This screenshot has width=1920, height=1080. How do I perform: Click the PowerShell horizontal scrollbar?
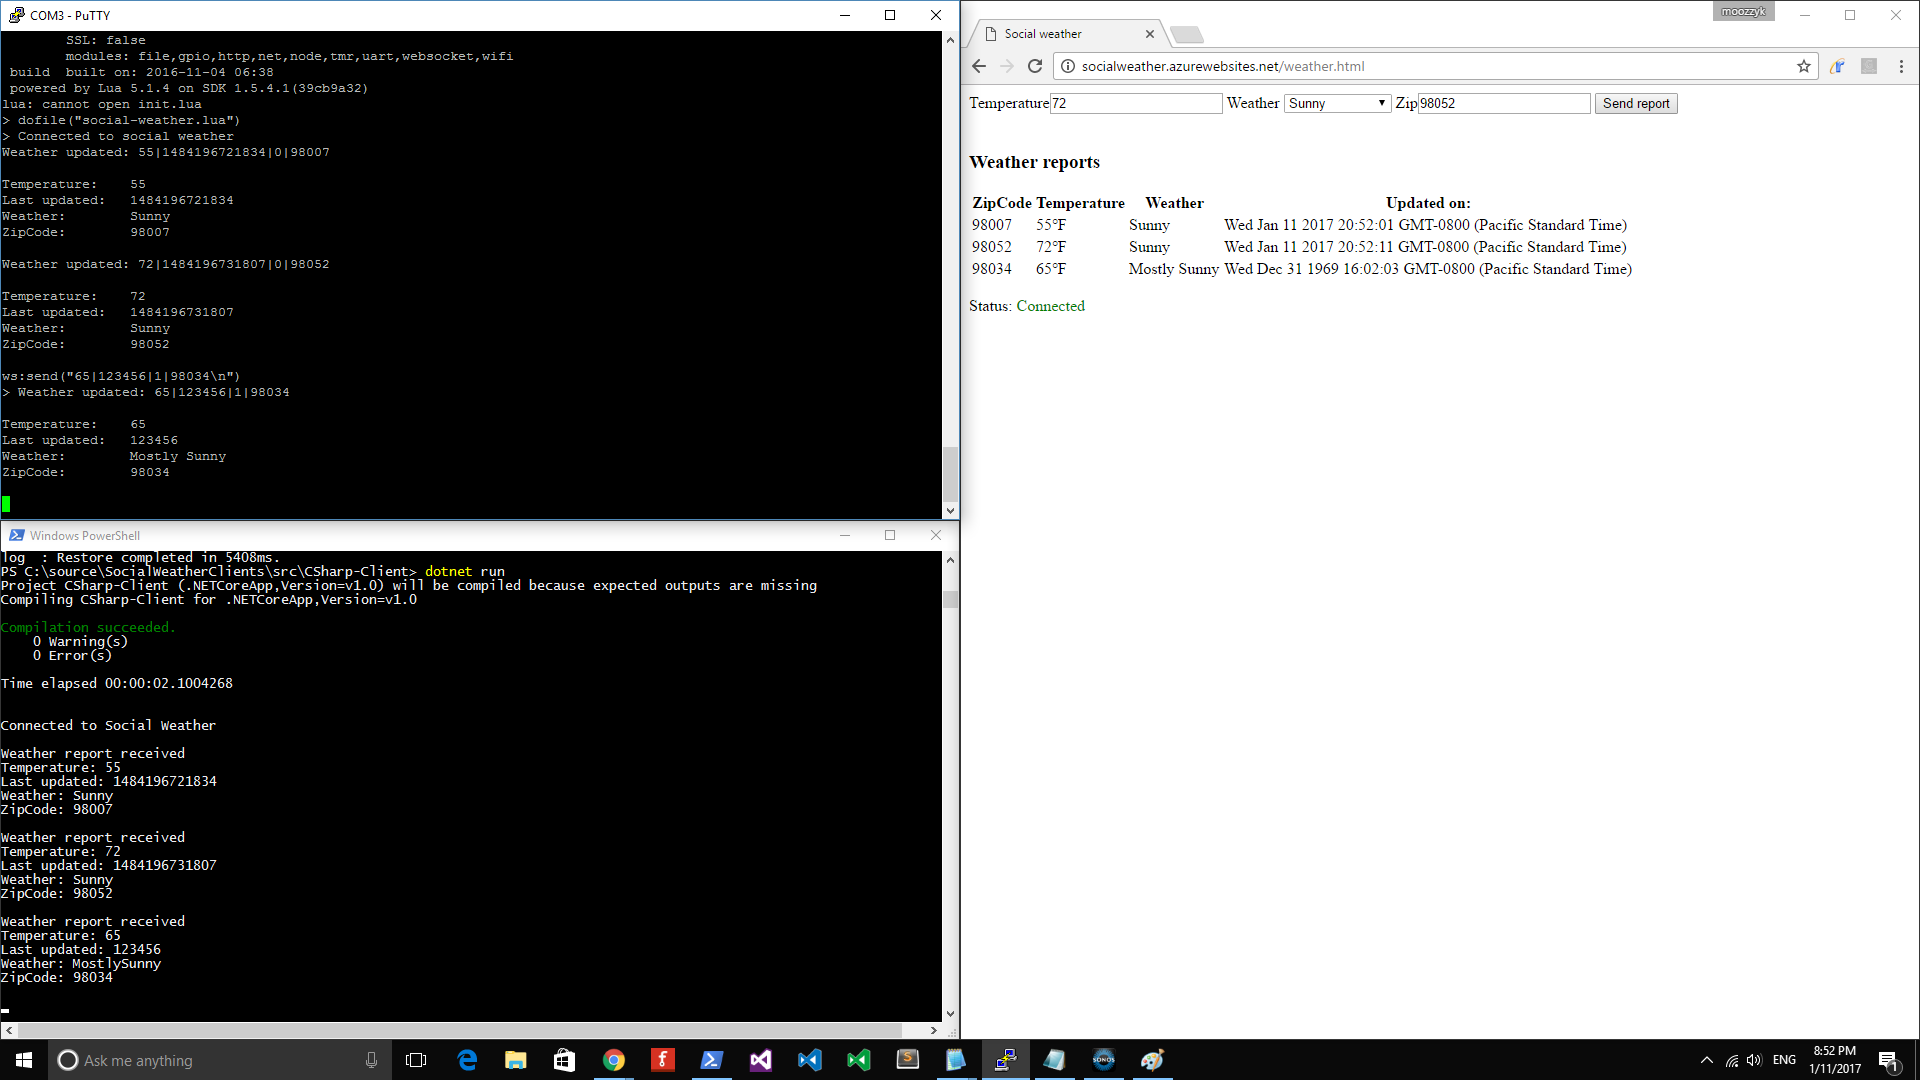(460, 1030)
